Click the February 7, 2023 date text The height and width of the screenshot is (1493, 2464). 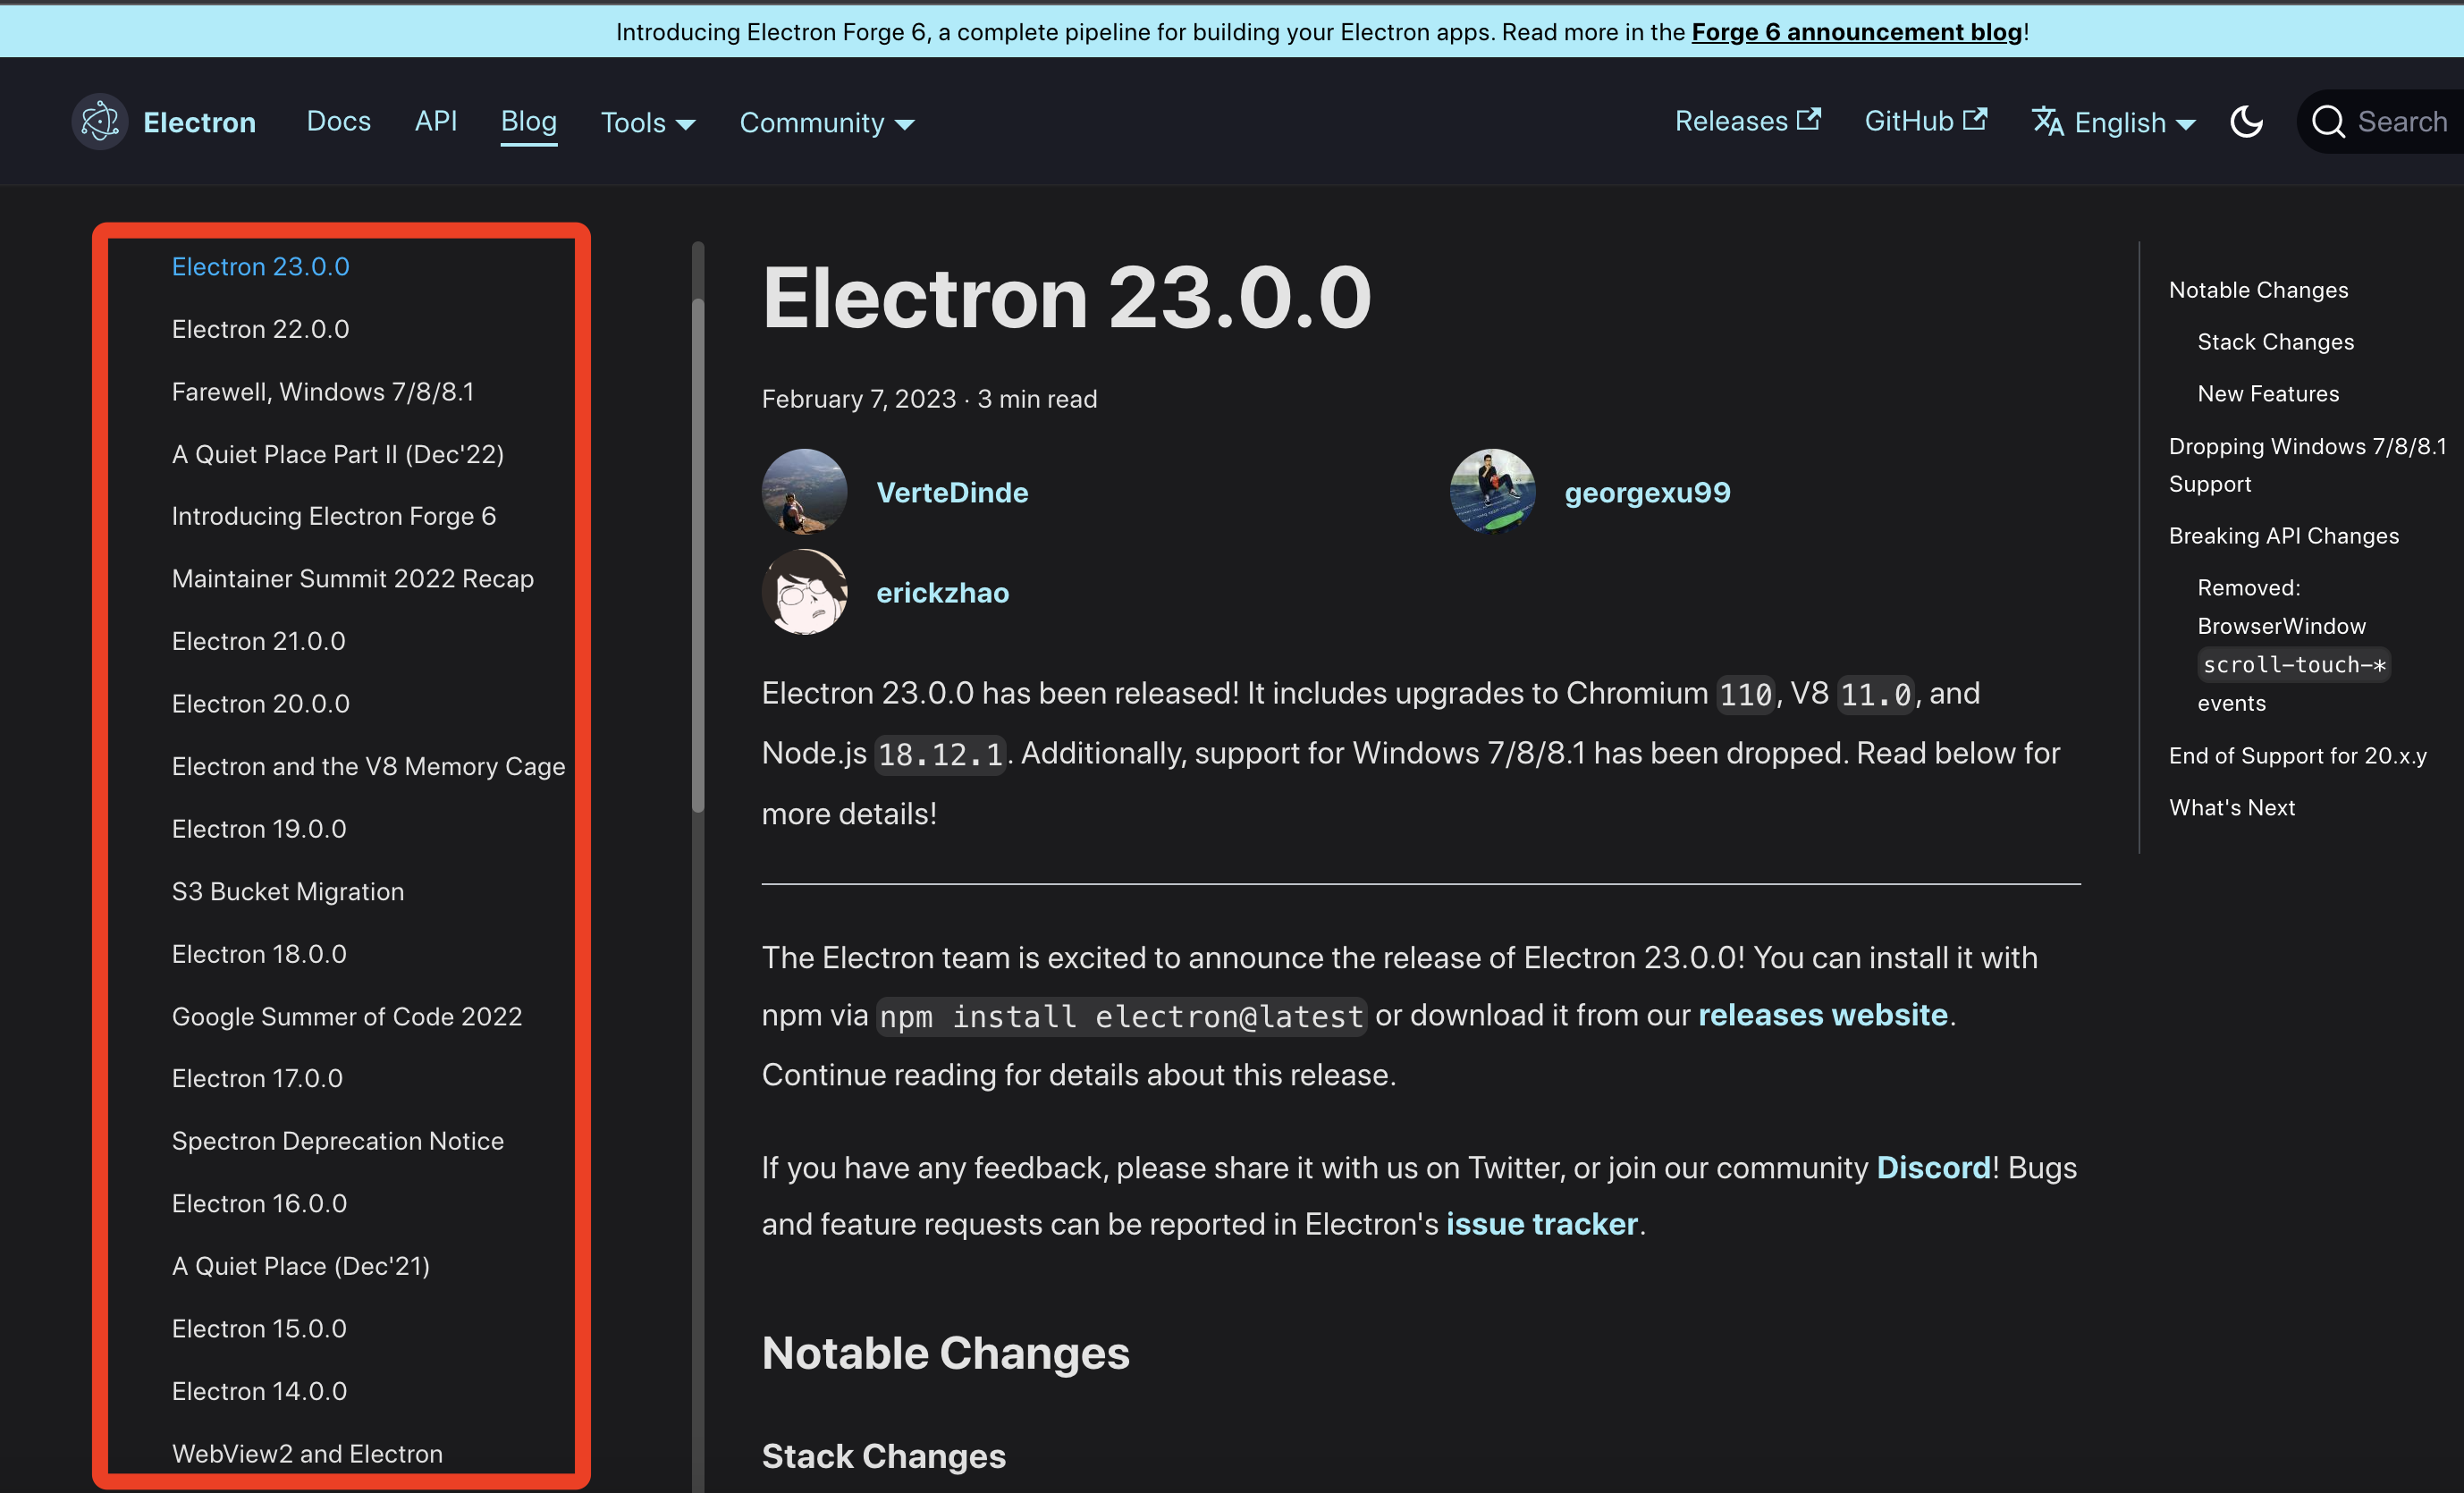coord(858,398)
